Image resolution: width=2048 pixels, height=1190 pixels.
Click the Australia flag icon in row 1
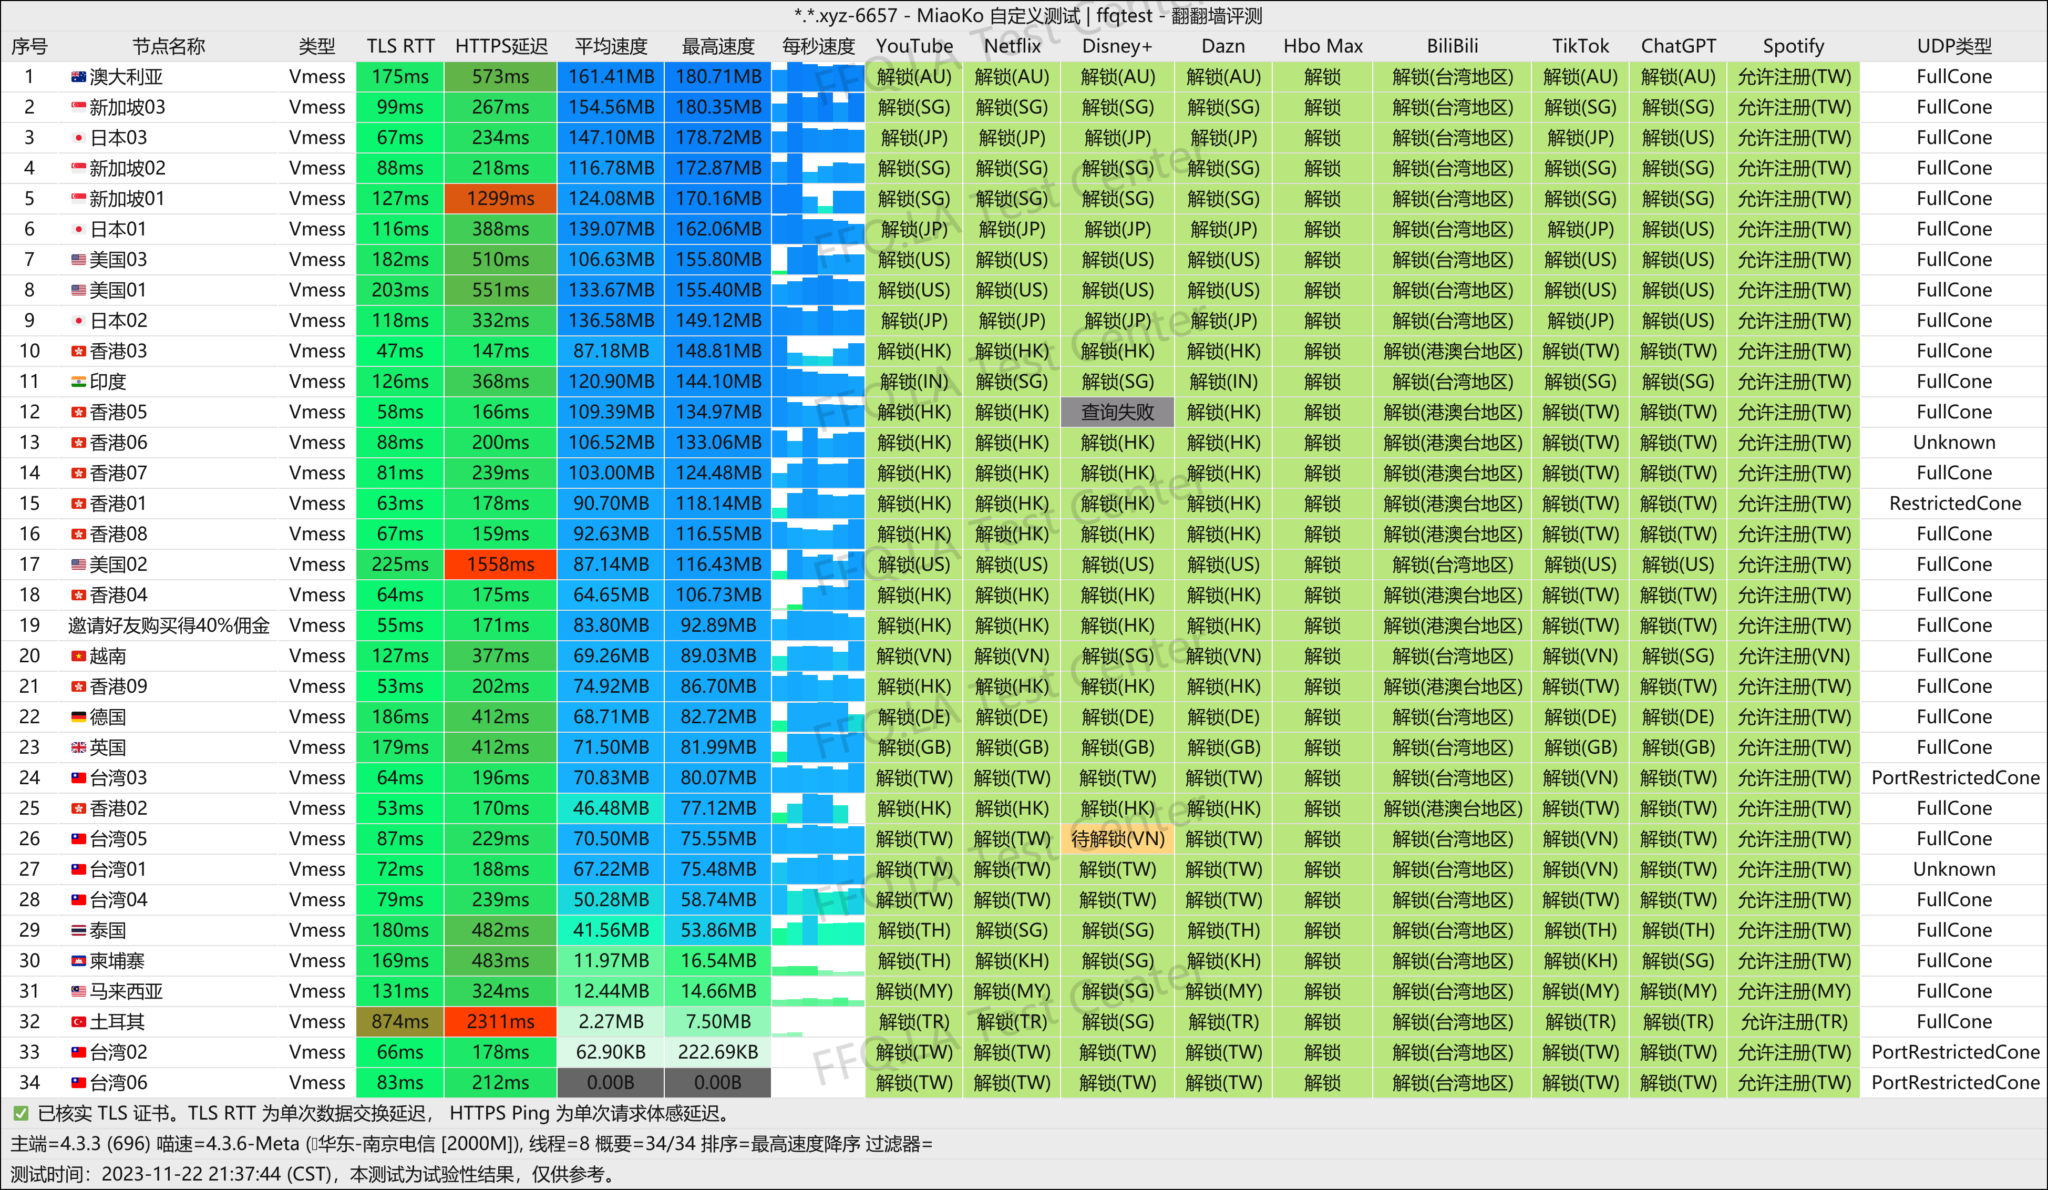click(78, 77)
